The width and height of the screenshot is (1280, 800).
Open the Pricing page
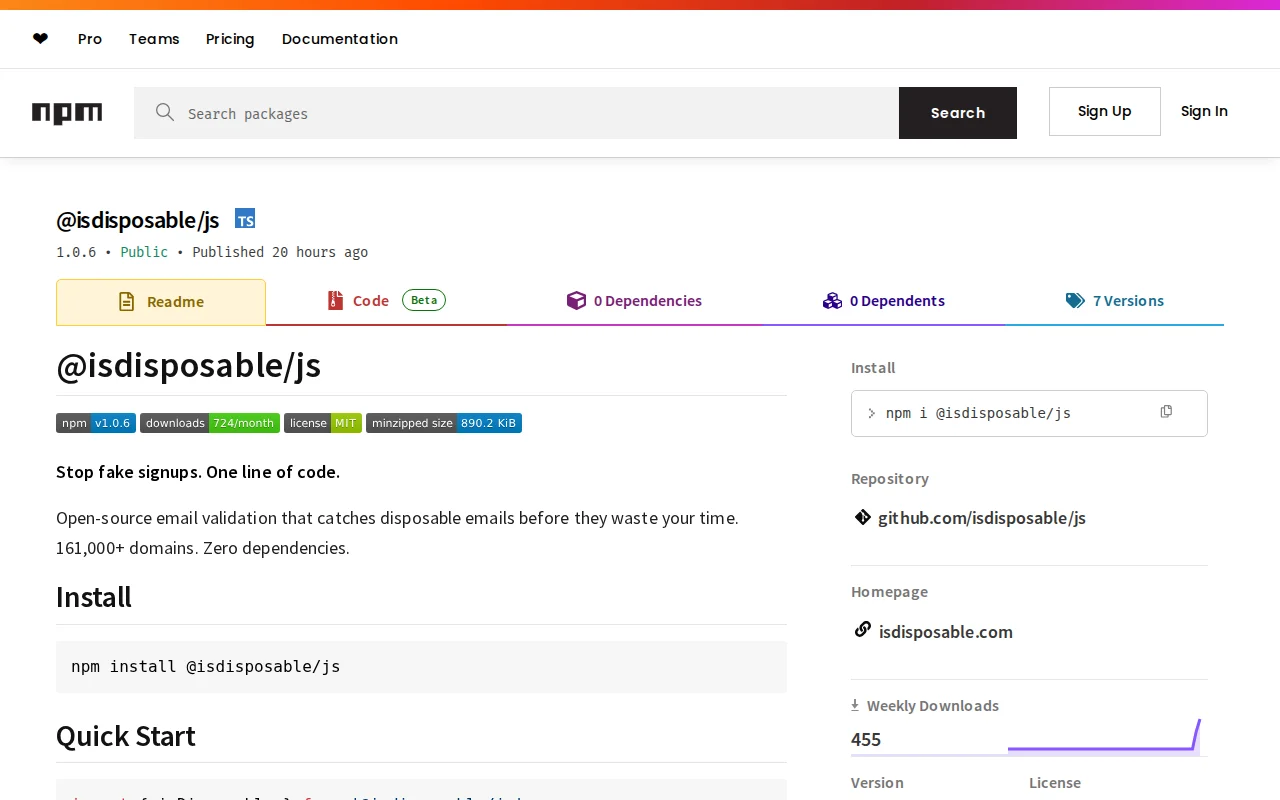230,39
